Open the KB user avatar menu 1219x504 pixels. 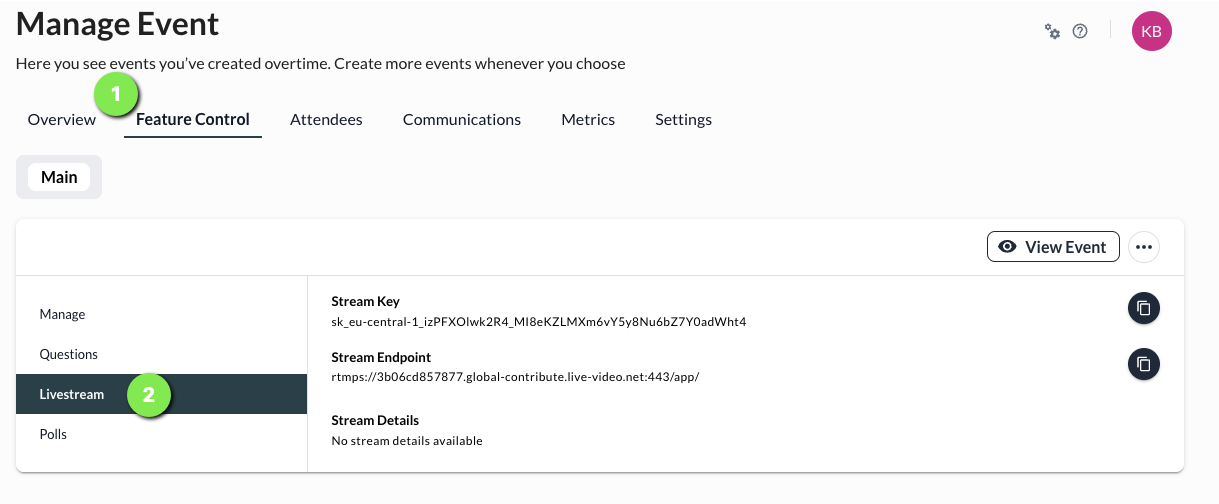[x=1151, y=32]
